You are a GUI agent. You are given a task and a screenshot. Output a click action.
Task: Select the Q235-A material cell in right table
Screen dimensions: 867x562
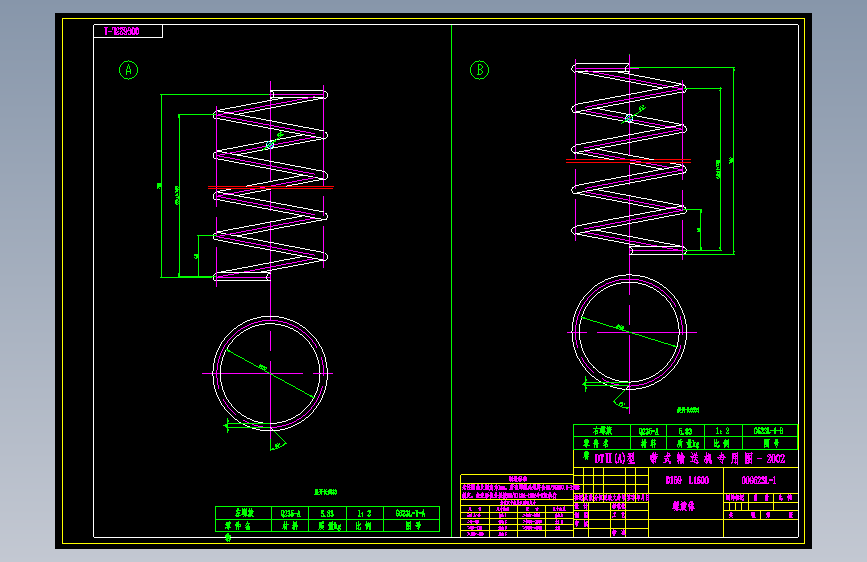(649, 431)
